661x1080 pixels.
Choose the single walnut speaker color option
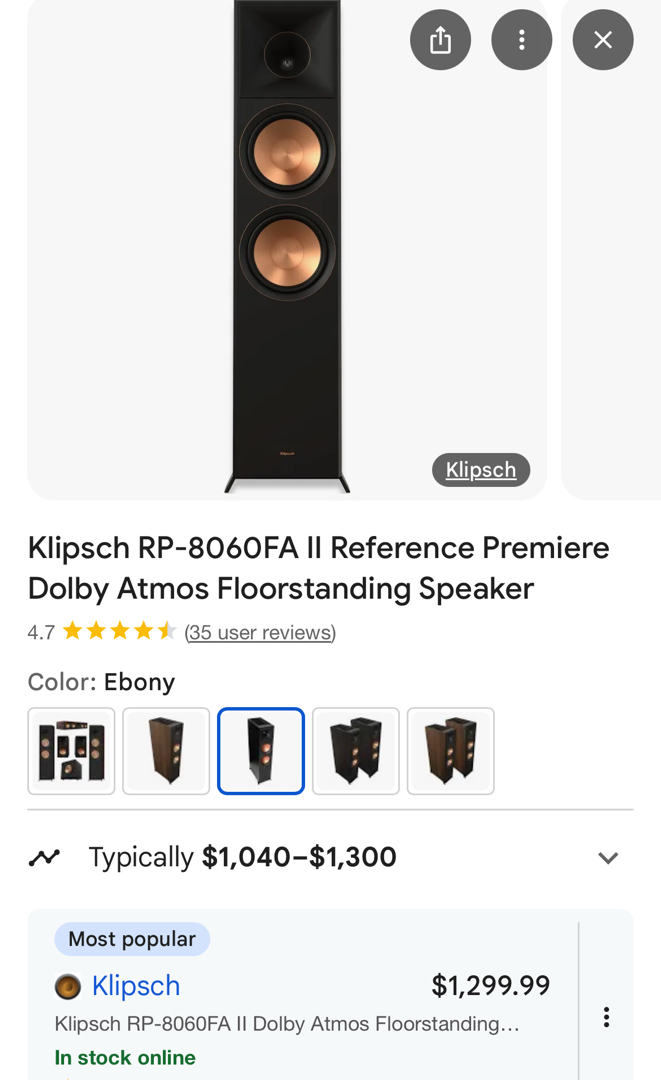[x=166, y=751]
